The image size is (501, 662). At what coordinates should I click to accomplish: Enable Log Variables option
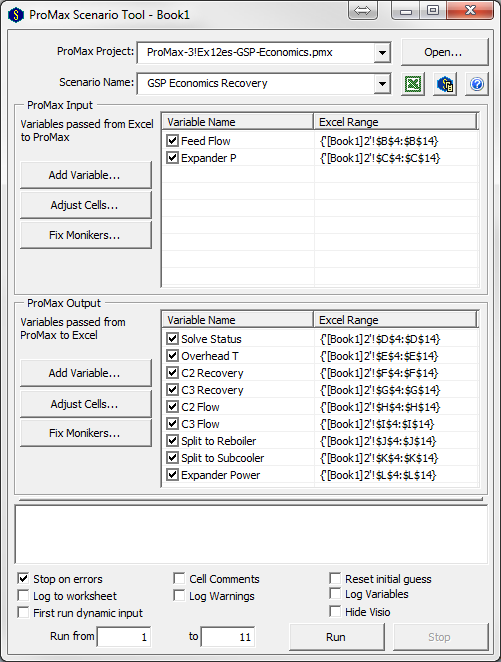click(335, 594)
